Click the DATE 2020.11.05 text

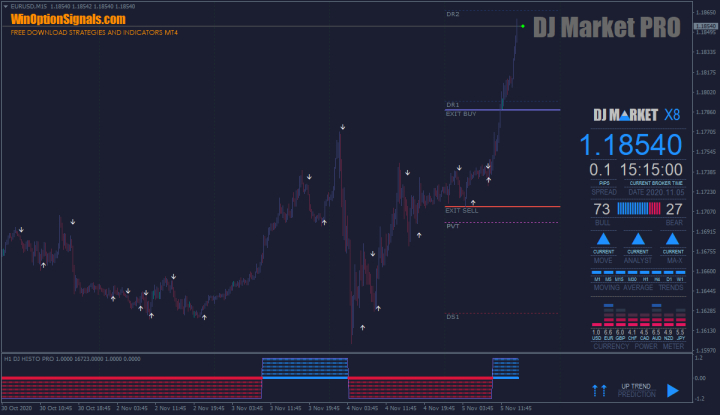656,192
